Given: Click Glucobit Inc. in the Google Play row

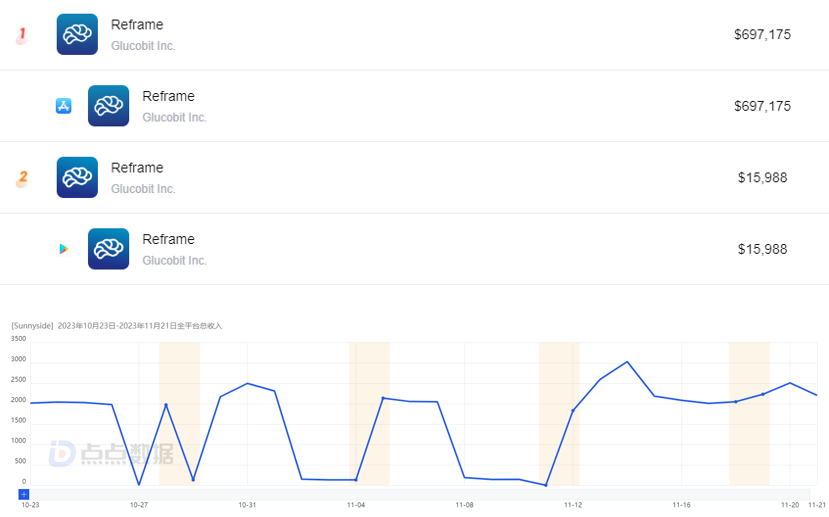Looking at the screenshot, I should [174, 261].
